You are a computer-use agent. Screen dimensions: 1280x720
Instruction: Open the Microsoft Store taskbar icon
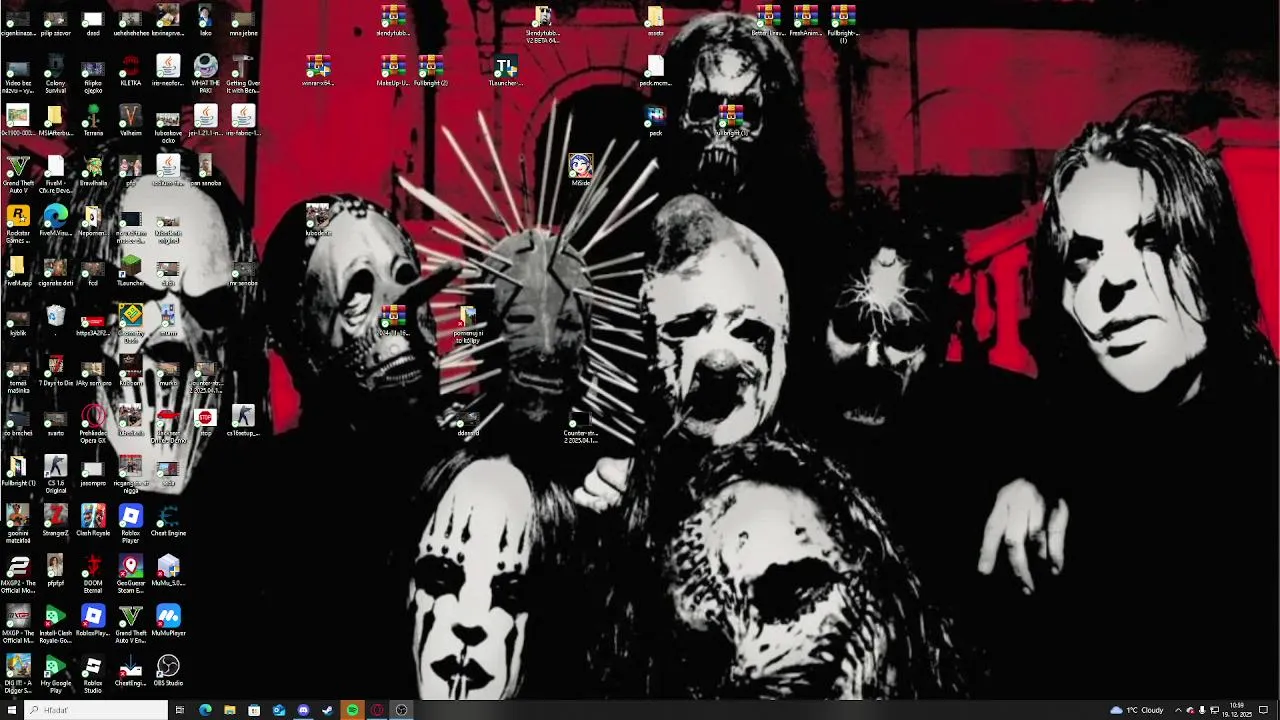(254, 710)
